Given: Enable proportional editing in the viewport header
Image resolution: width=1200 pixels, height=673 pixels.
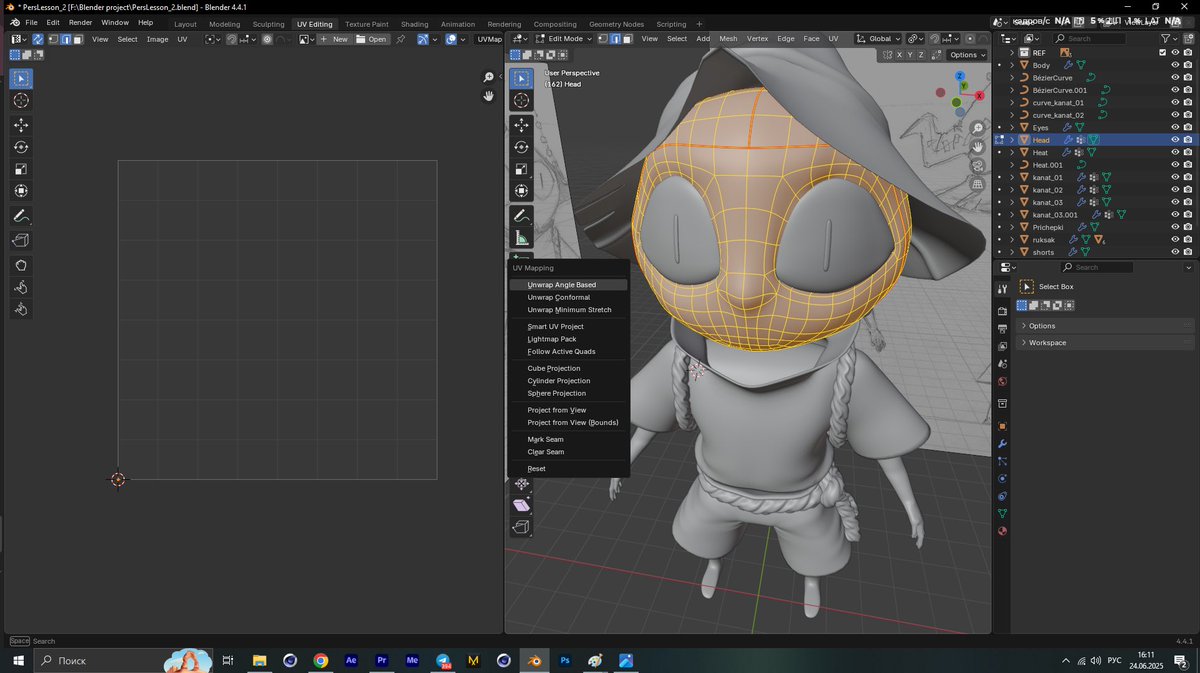Looking at the screenshot, I should [970, 38].
